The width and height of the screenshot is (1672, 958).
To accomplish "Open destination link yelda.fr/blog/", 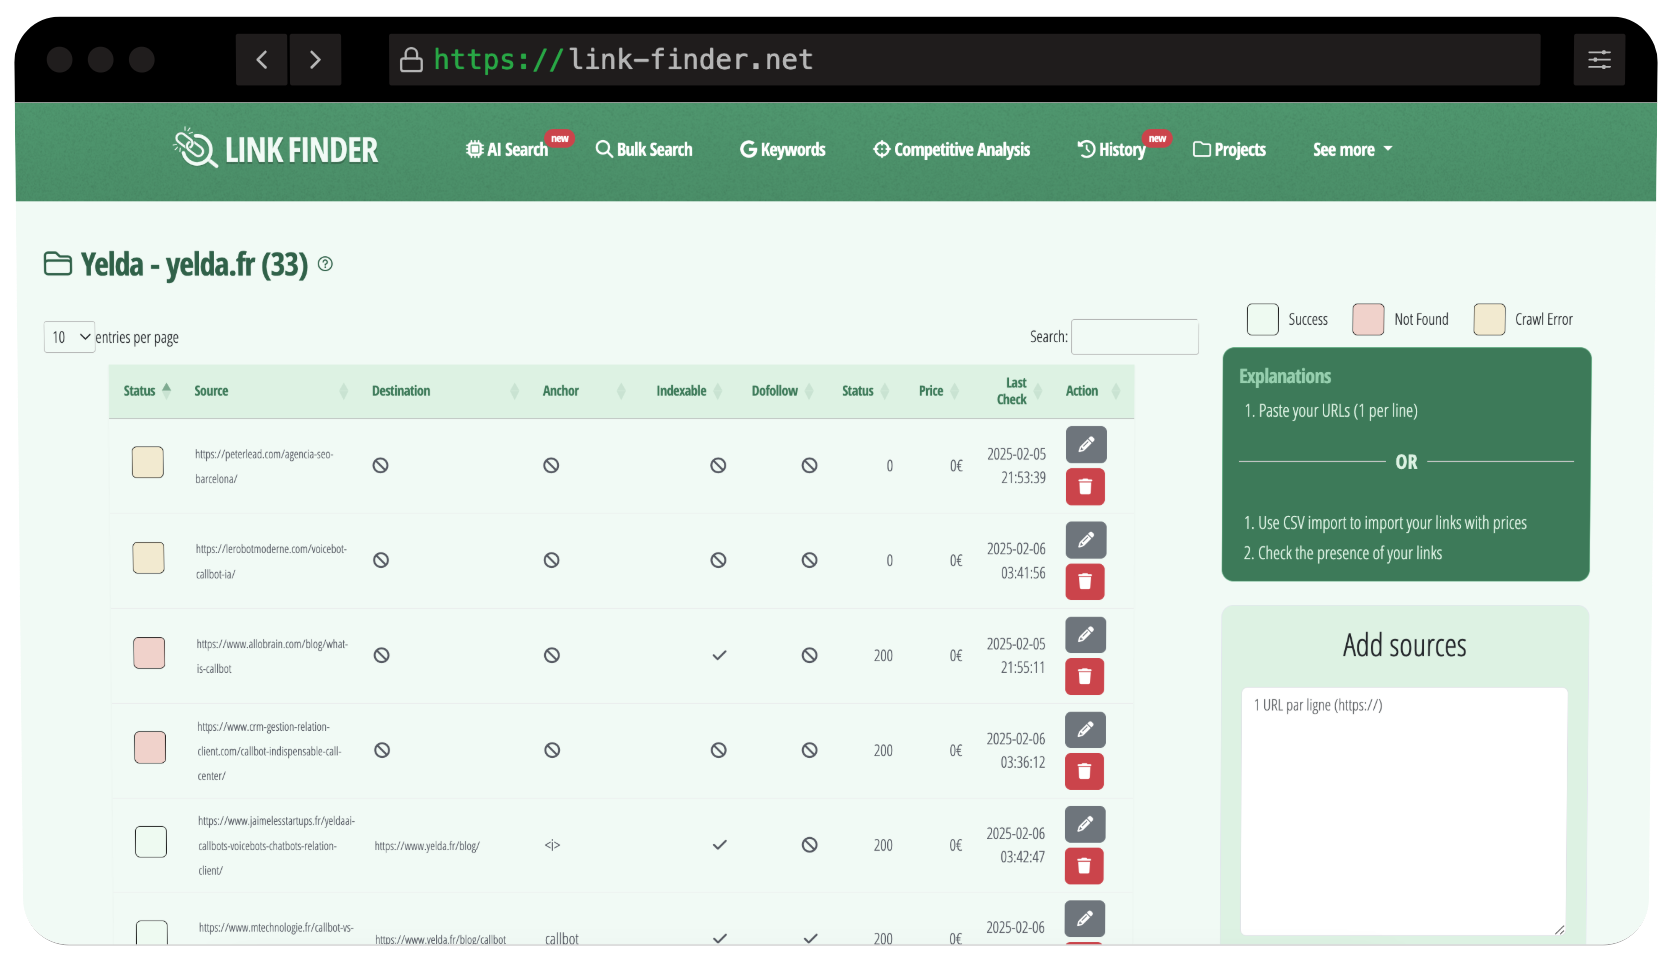I will pyautogui.click(x=427, y=846).
